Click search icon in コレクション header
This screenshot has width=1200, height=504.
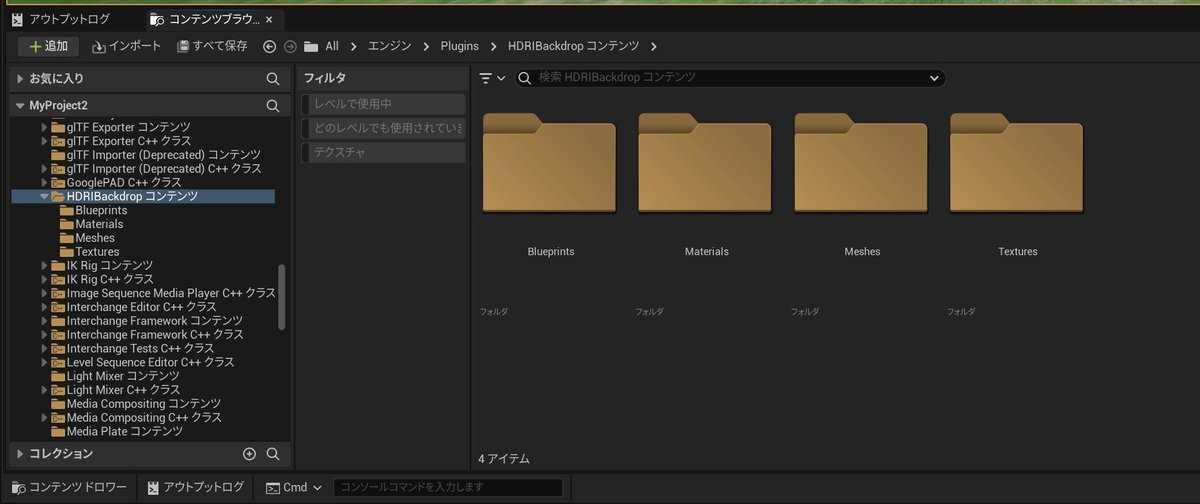[x=273, y=454]
